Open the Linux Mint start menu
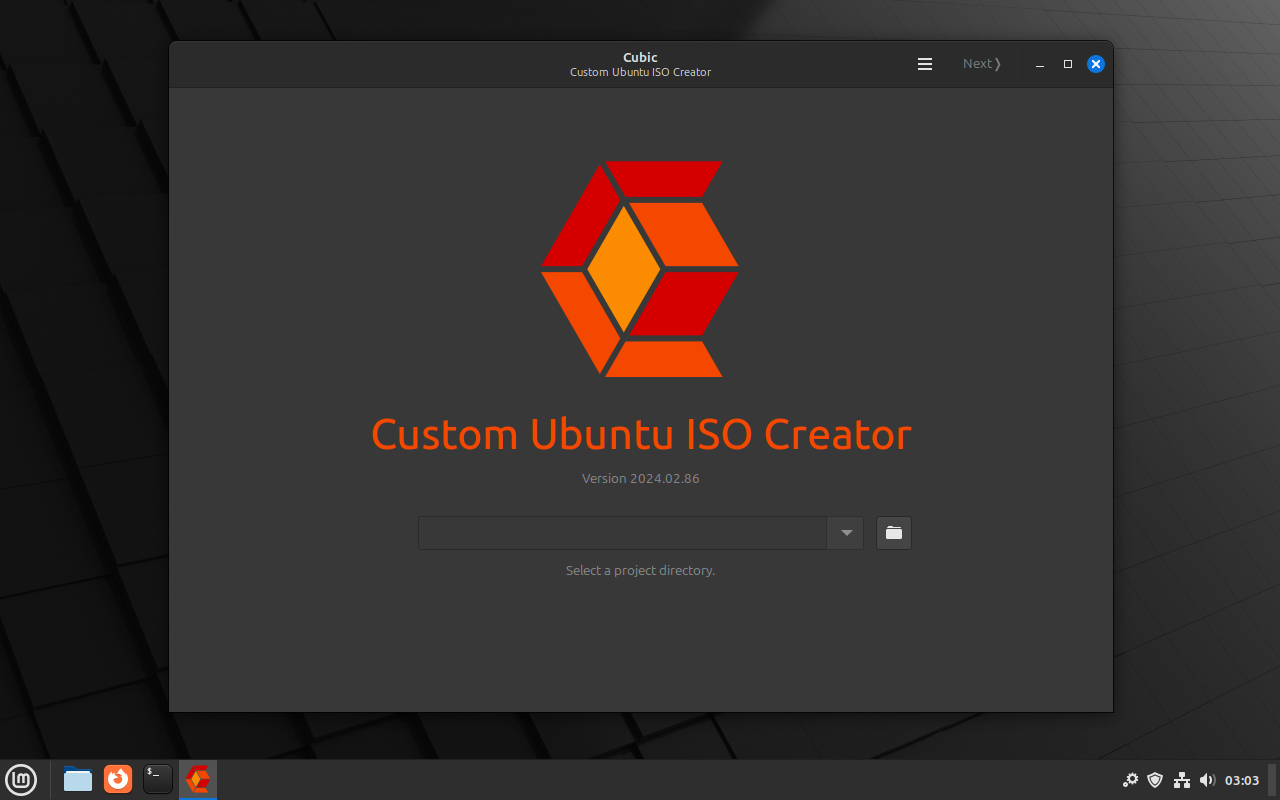The width and height of the screenshot is (1280, 800). coord(21,779)
